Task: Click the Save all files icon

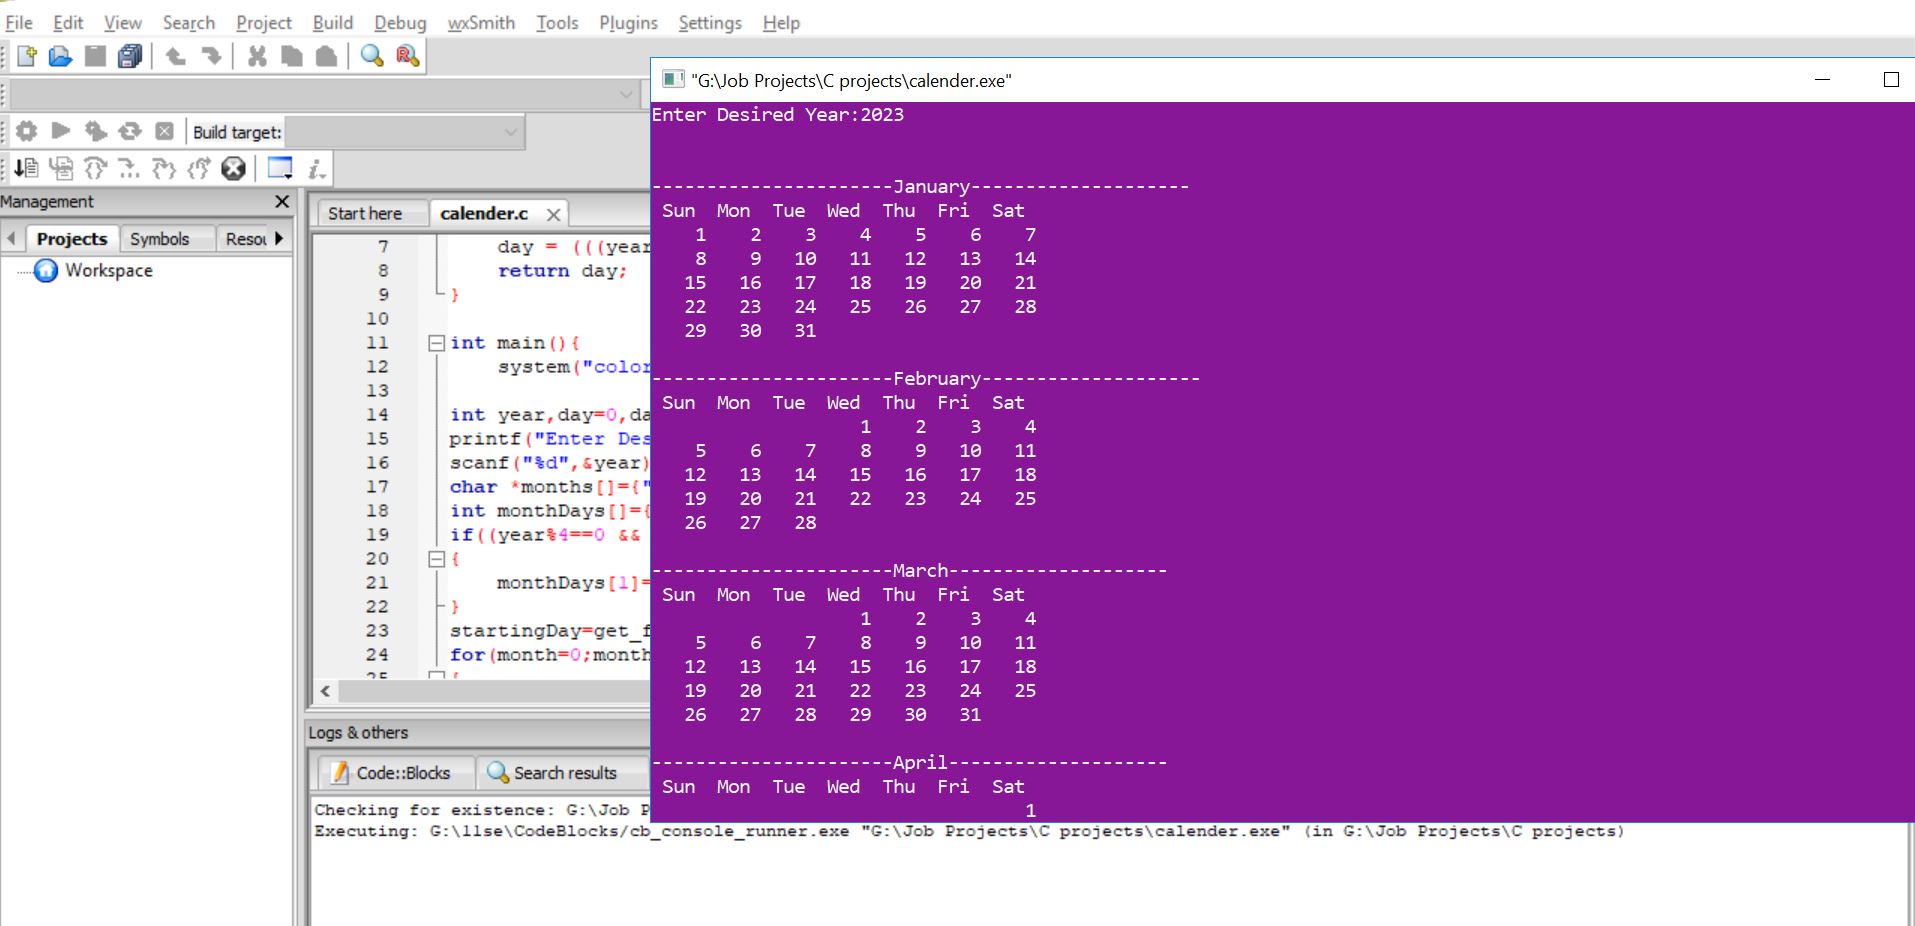Action: (129, 57)
